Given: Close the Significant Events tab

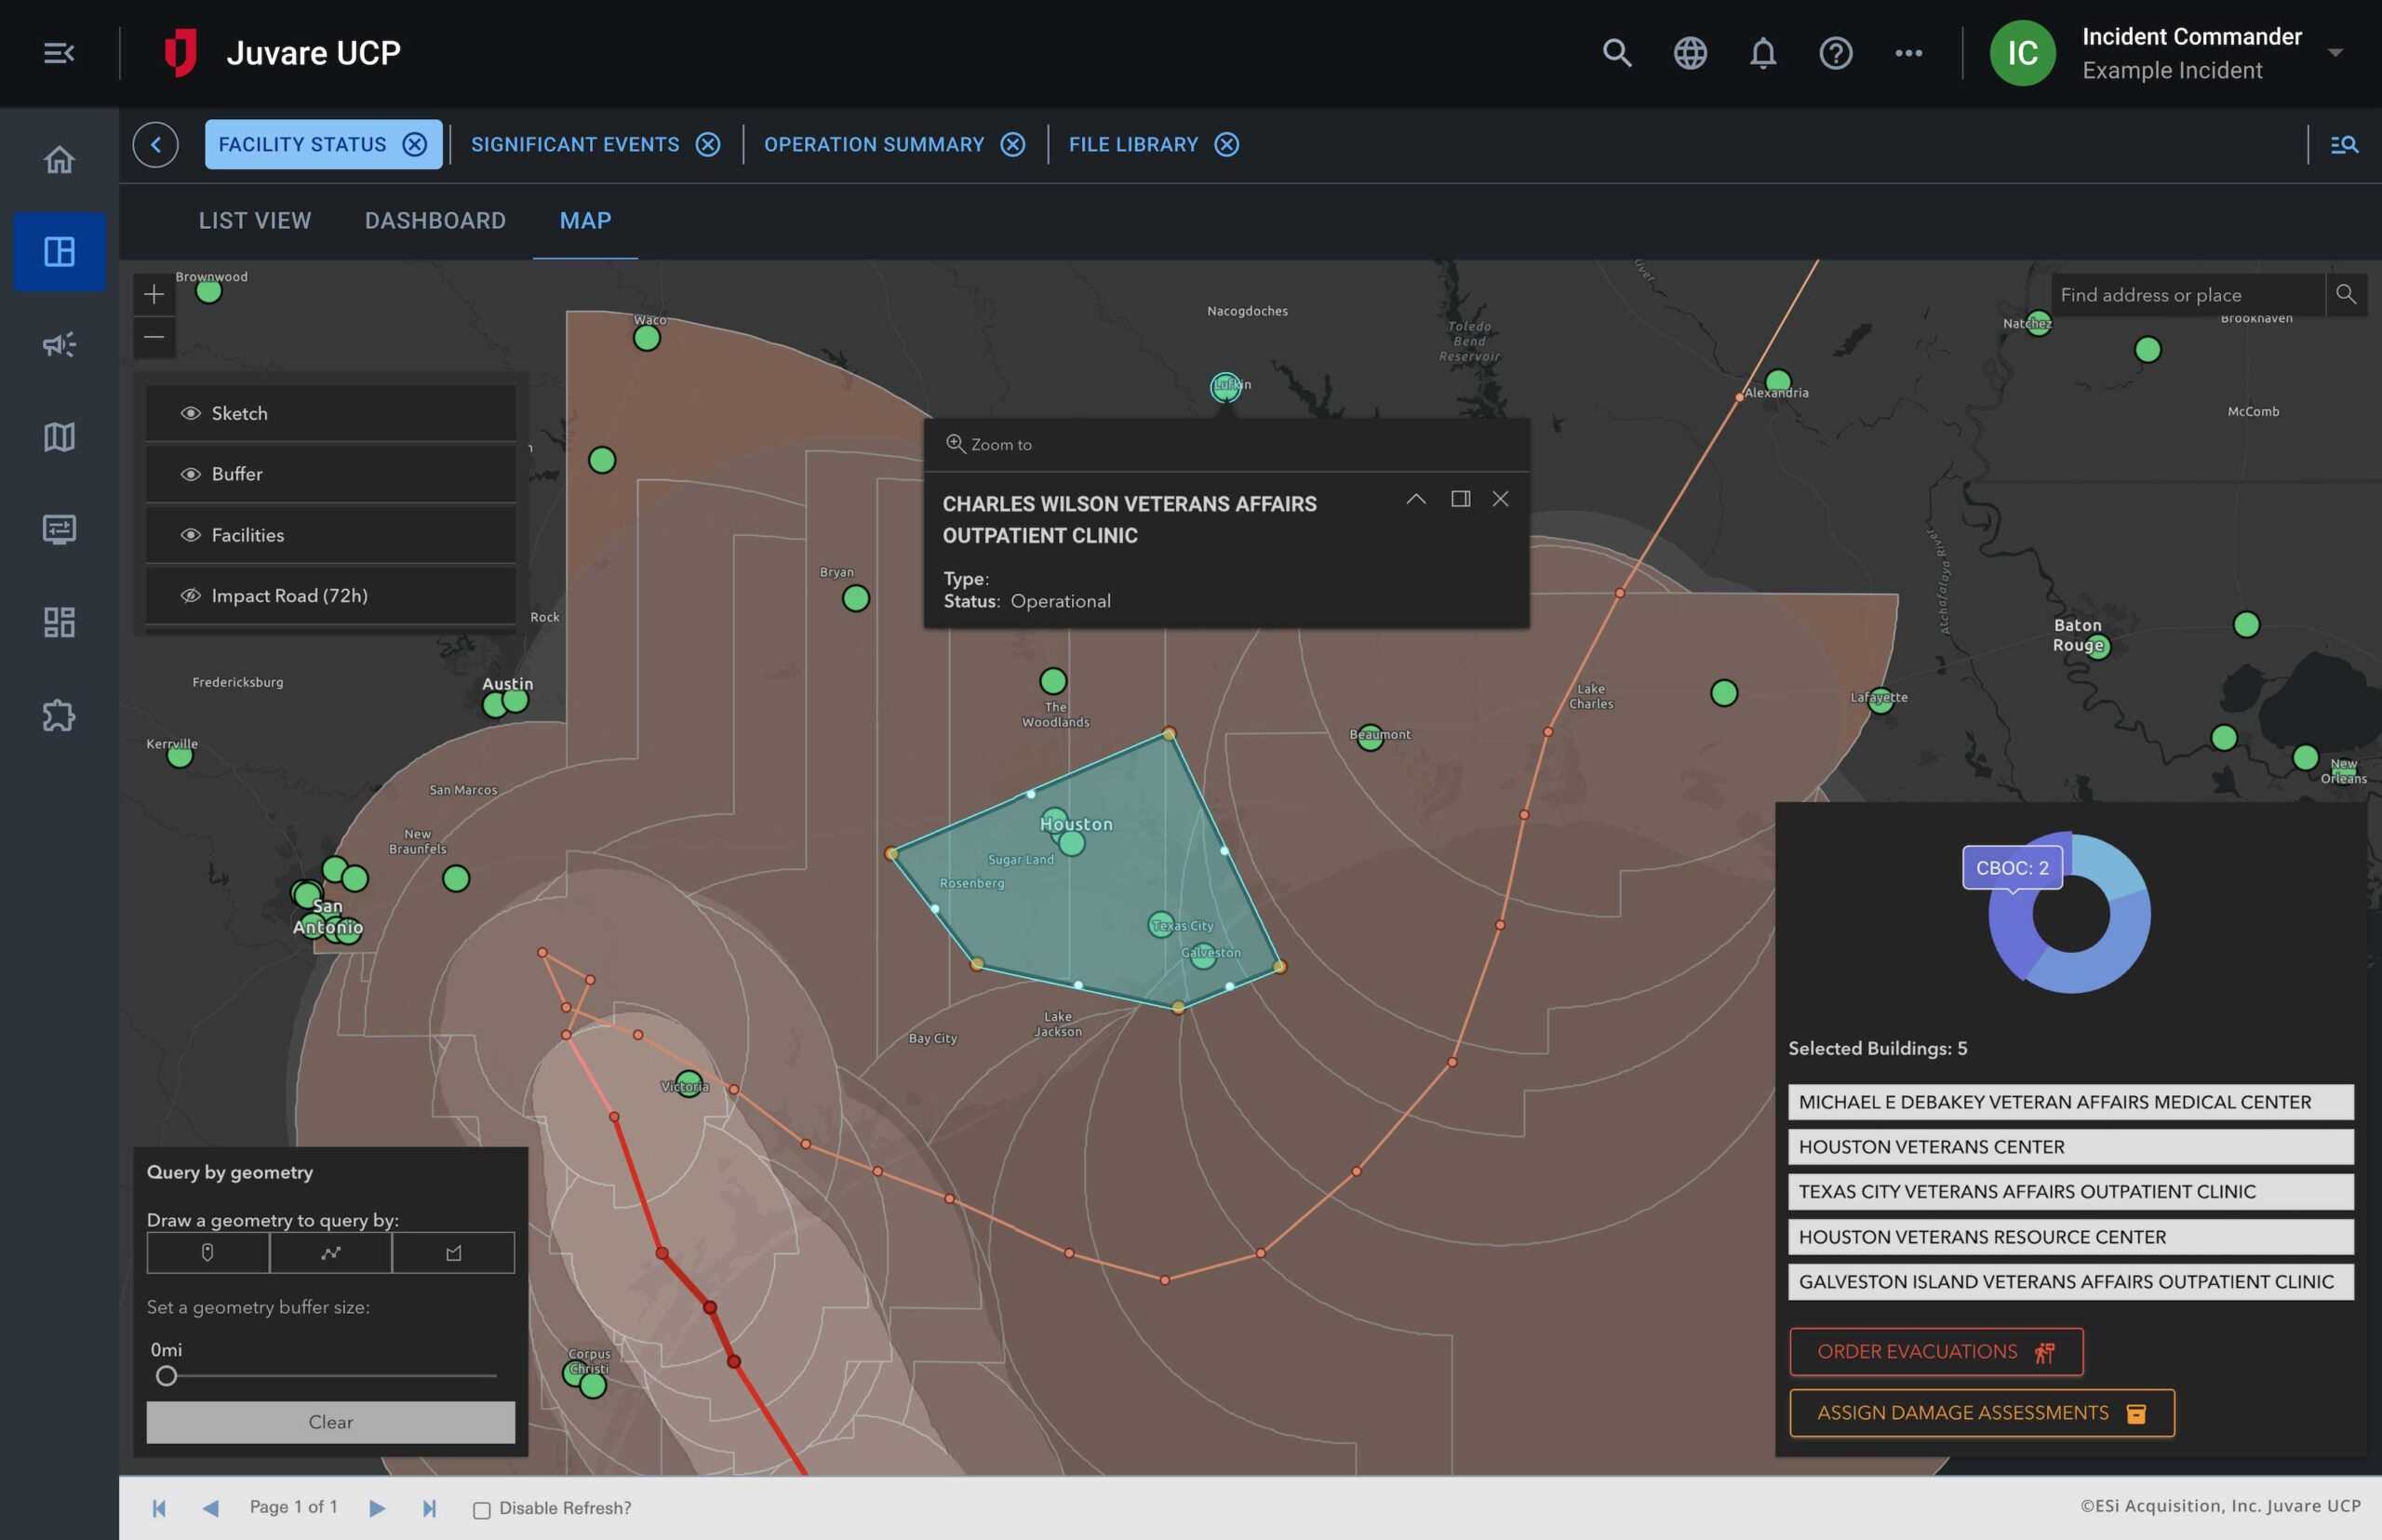Looking at the screenshot, I should pos(708,144).
